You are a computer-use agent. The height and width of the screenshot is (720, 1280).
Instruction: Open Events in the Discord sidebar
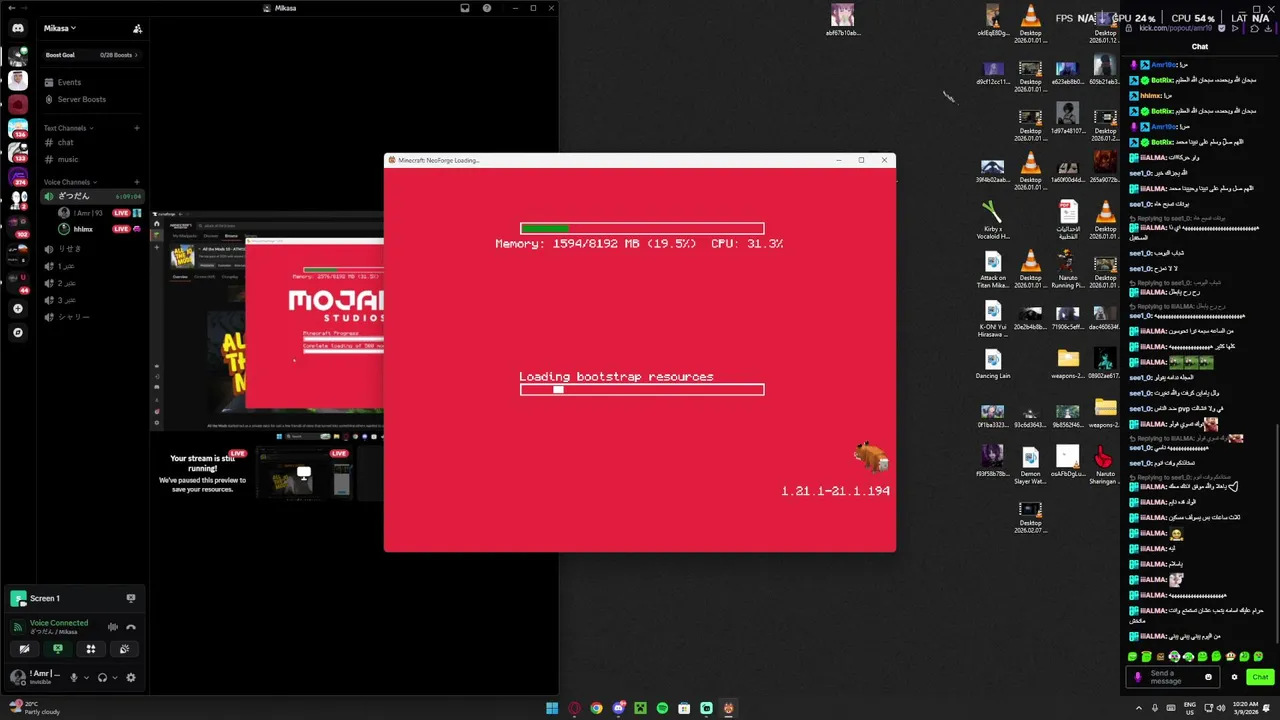point(69,82)
